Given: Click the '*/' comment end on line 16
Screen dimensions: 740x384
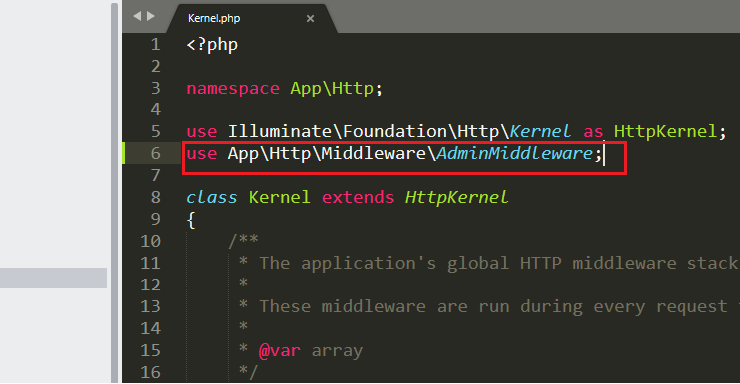Looking at the screenshot, I should click(249, 372).
